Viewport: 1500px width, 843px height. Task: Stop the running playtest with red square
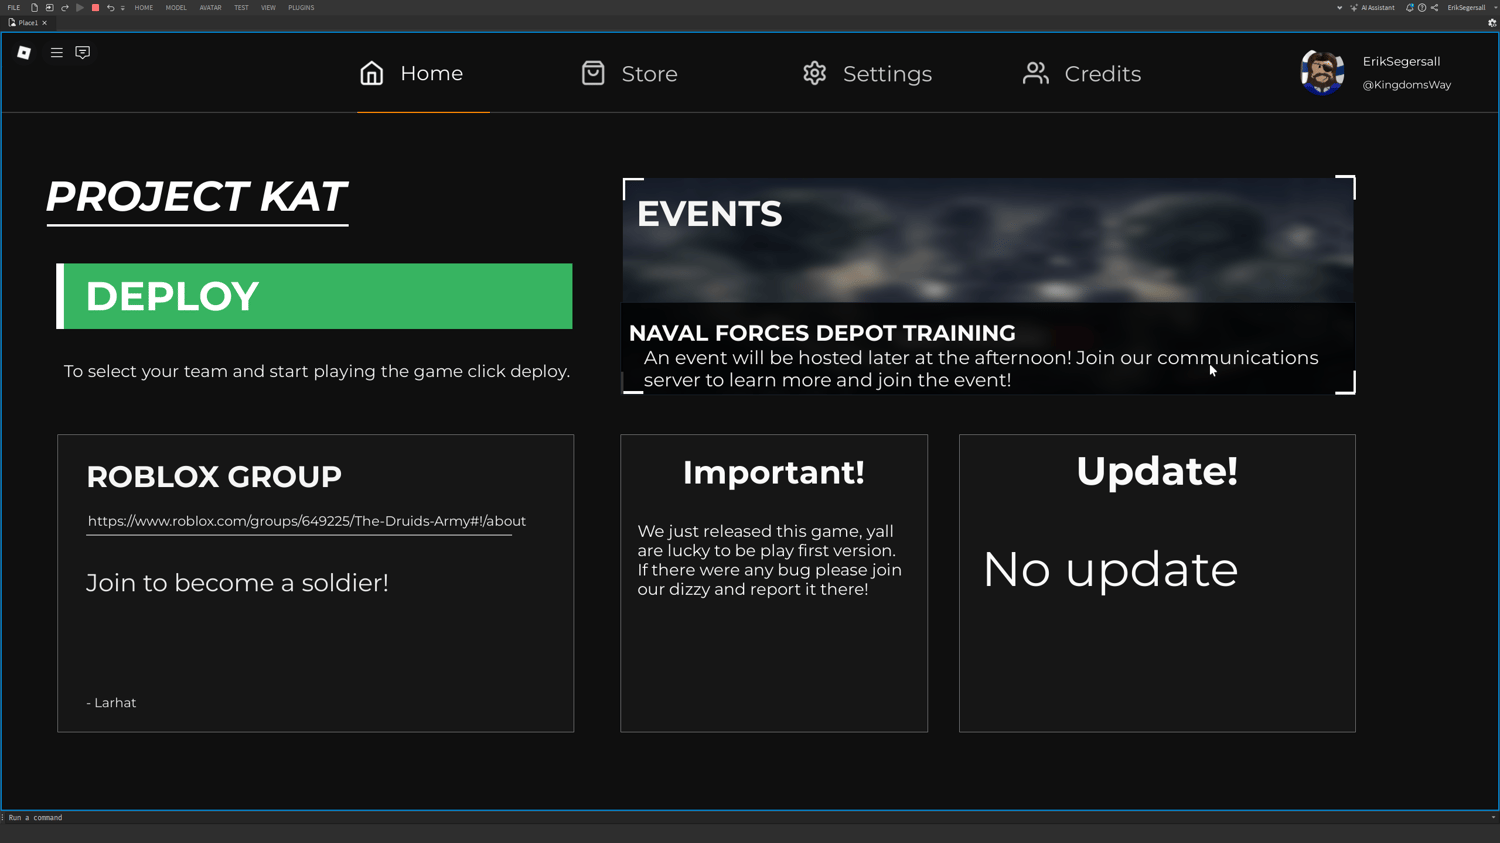click(x=95, y=8)
